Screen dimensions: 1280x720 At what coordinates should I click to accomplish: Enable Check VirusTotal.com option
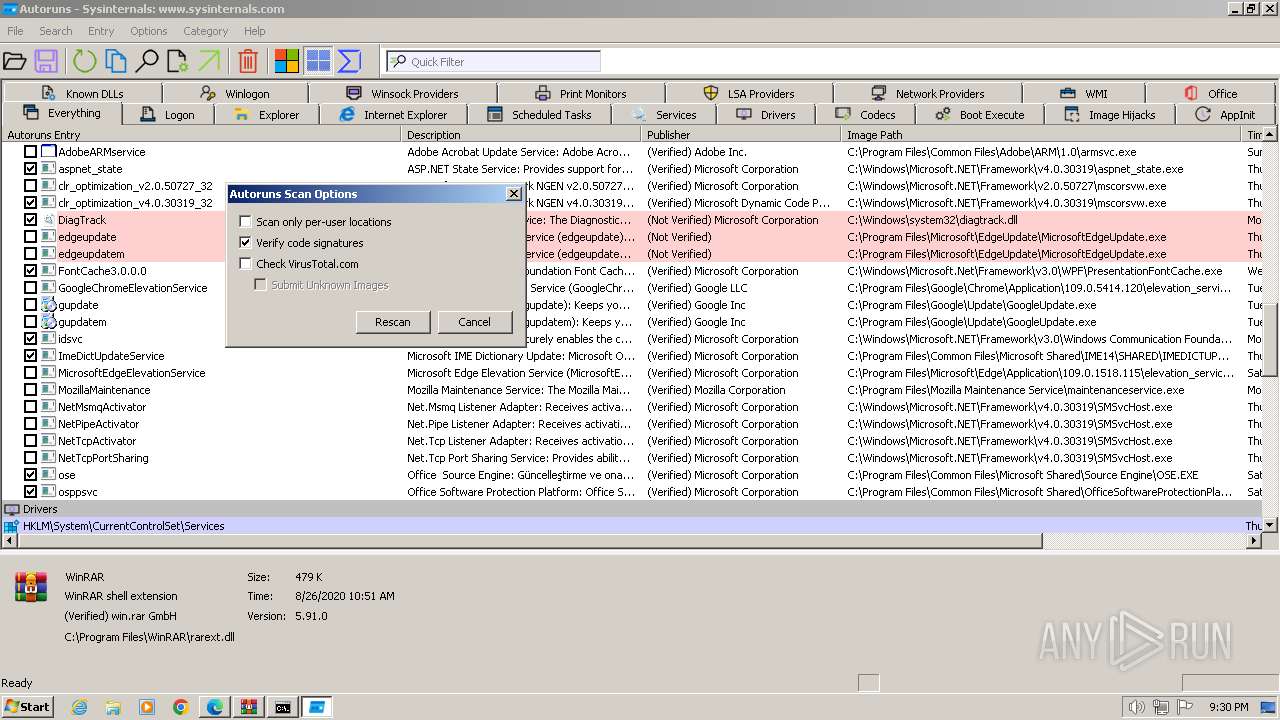click(246, 264)
